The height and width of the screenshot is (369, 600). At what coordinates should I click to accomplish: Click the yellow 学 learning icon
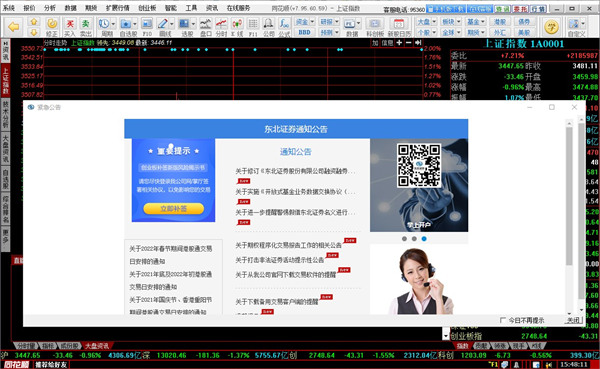pyautogui.click(x=551, y=27)
